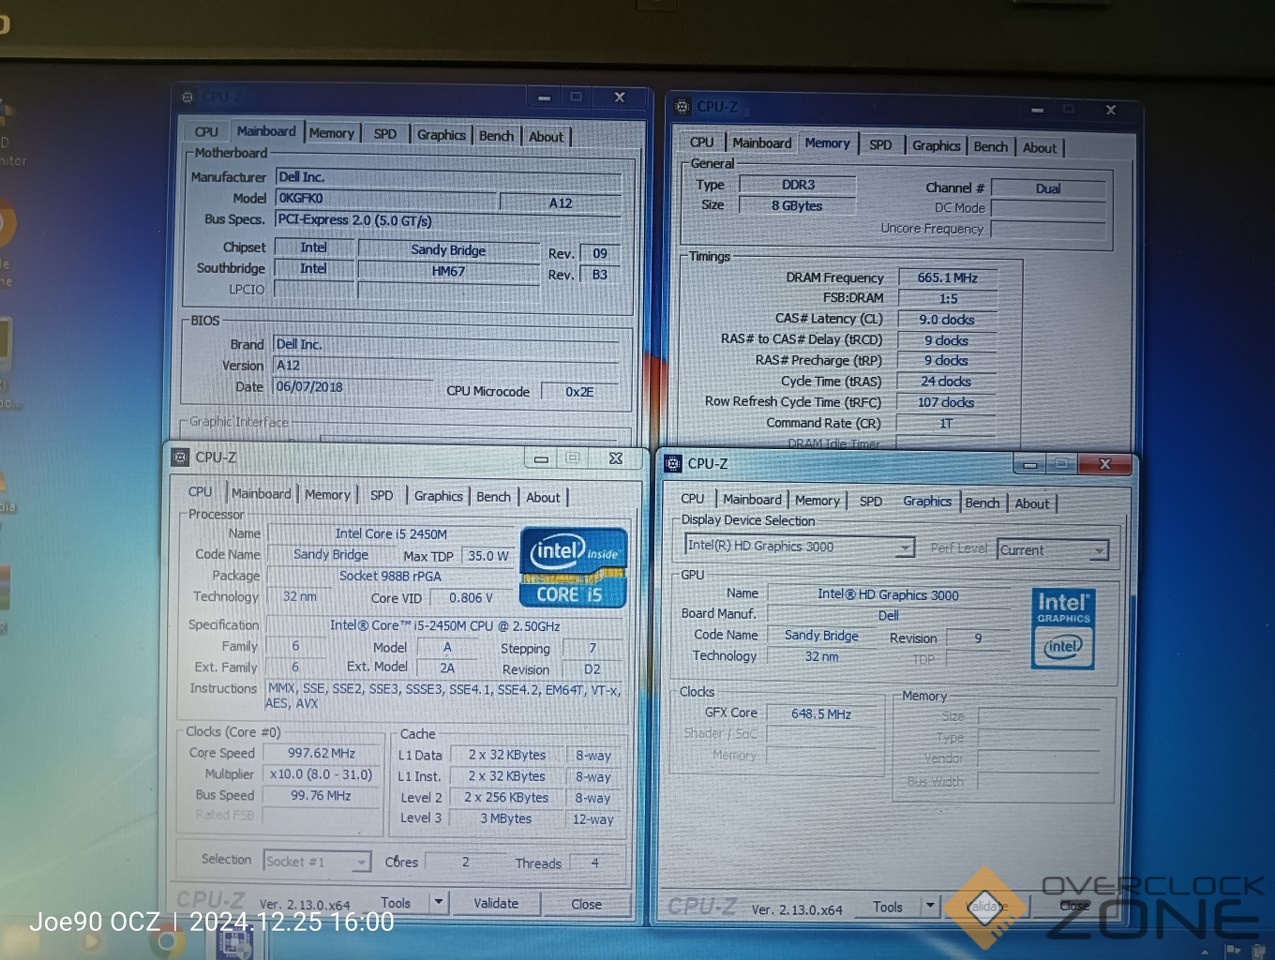Viewport: 1275px width, 960px height.
Task: Click the GFX Core clock value '648.5 MHz'
Action: click(821, 714)
